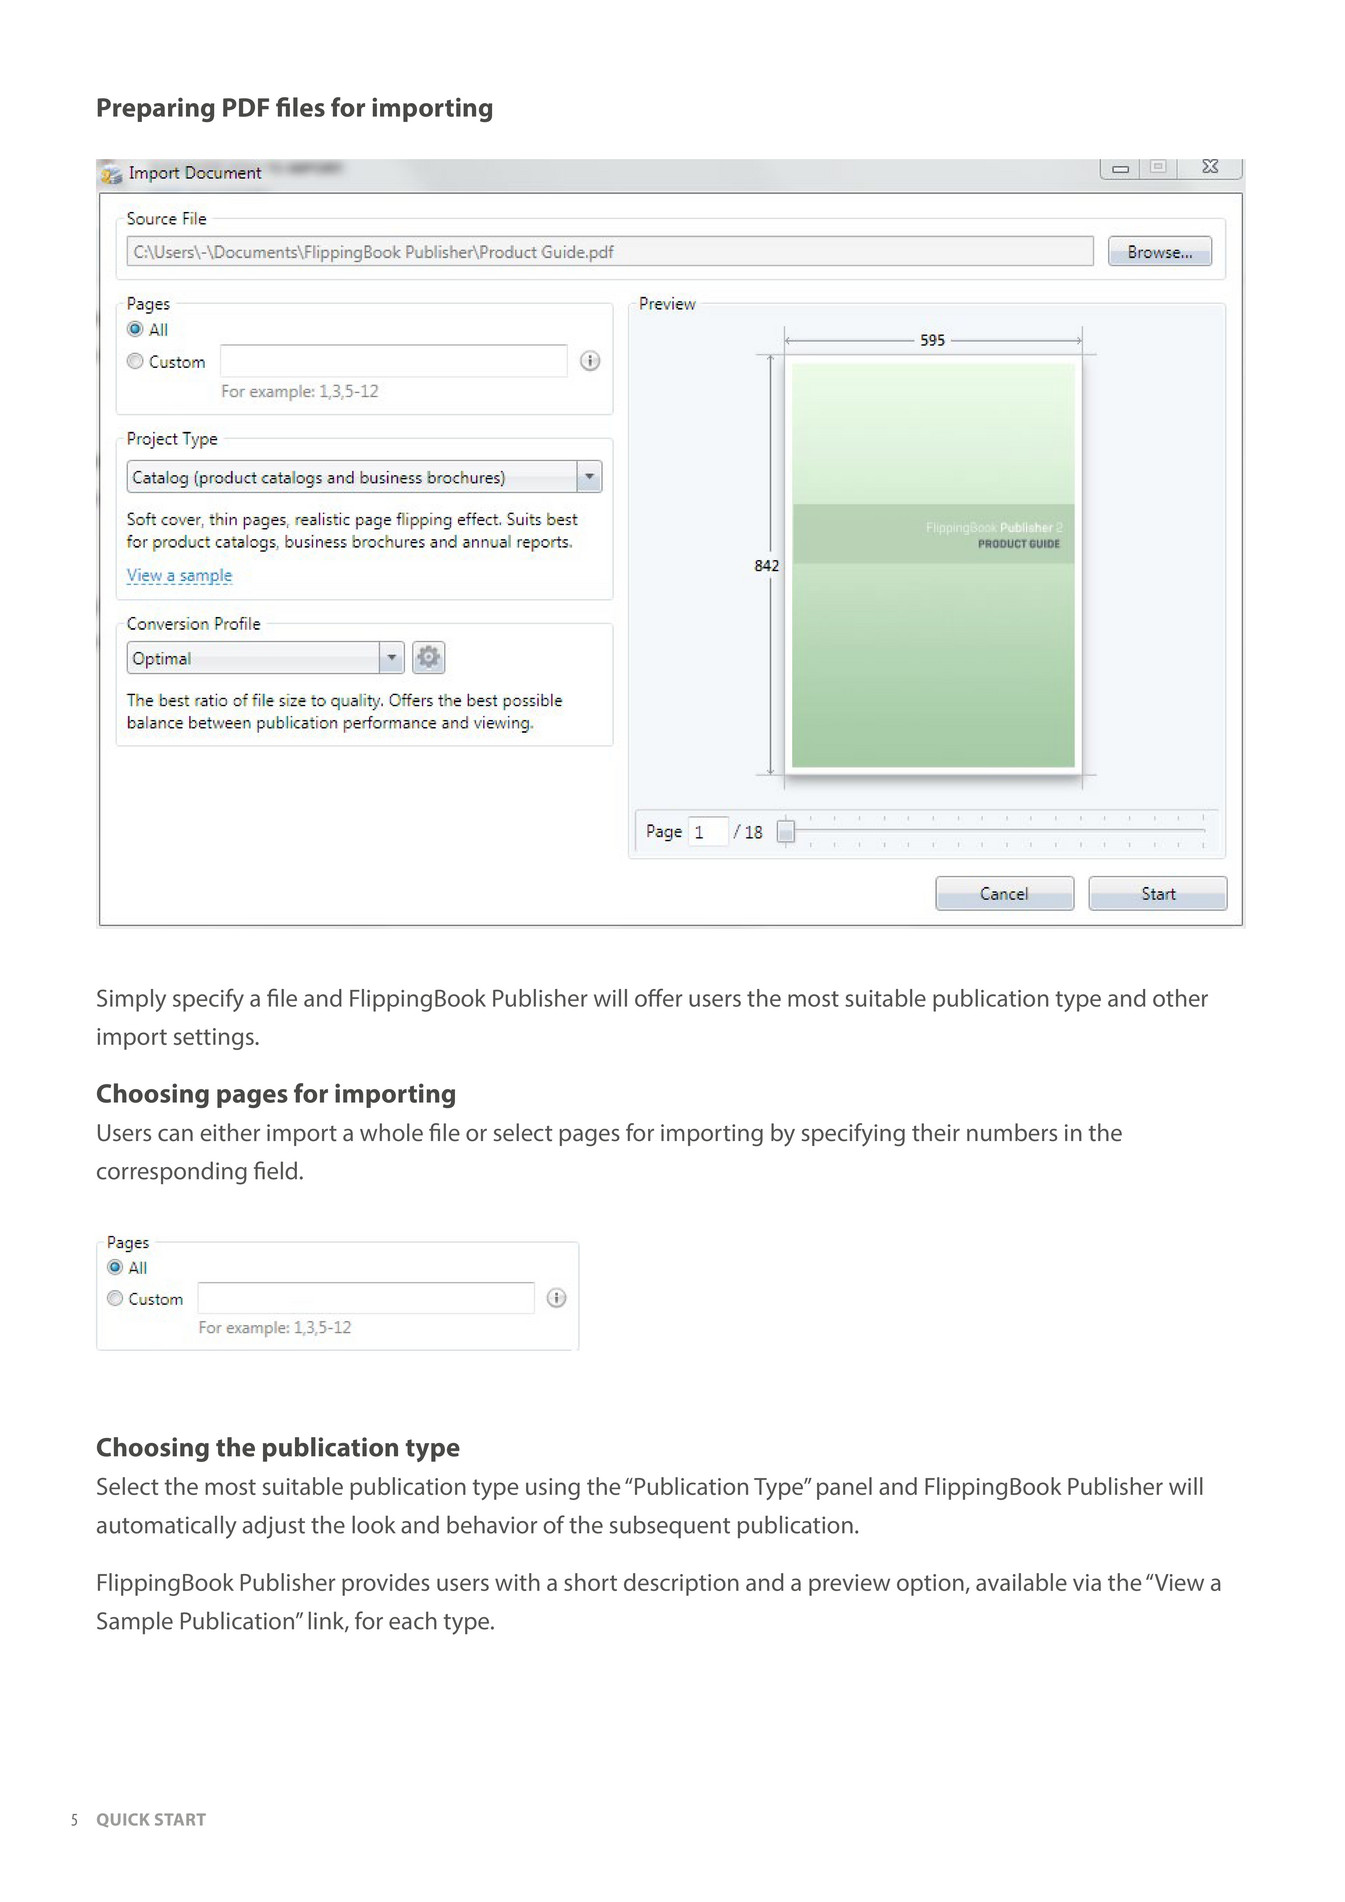
Task: Click the Cancel button
Action: click(1004, 893)
